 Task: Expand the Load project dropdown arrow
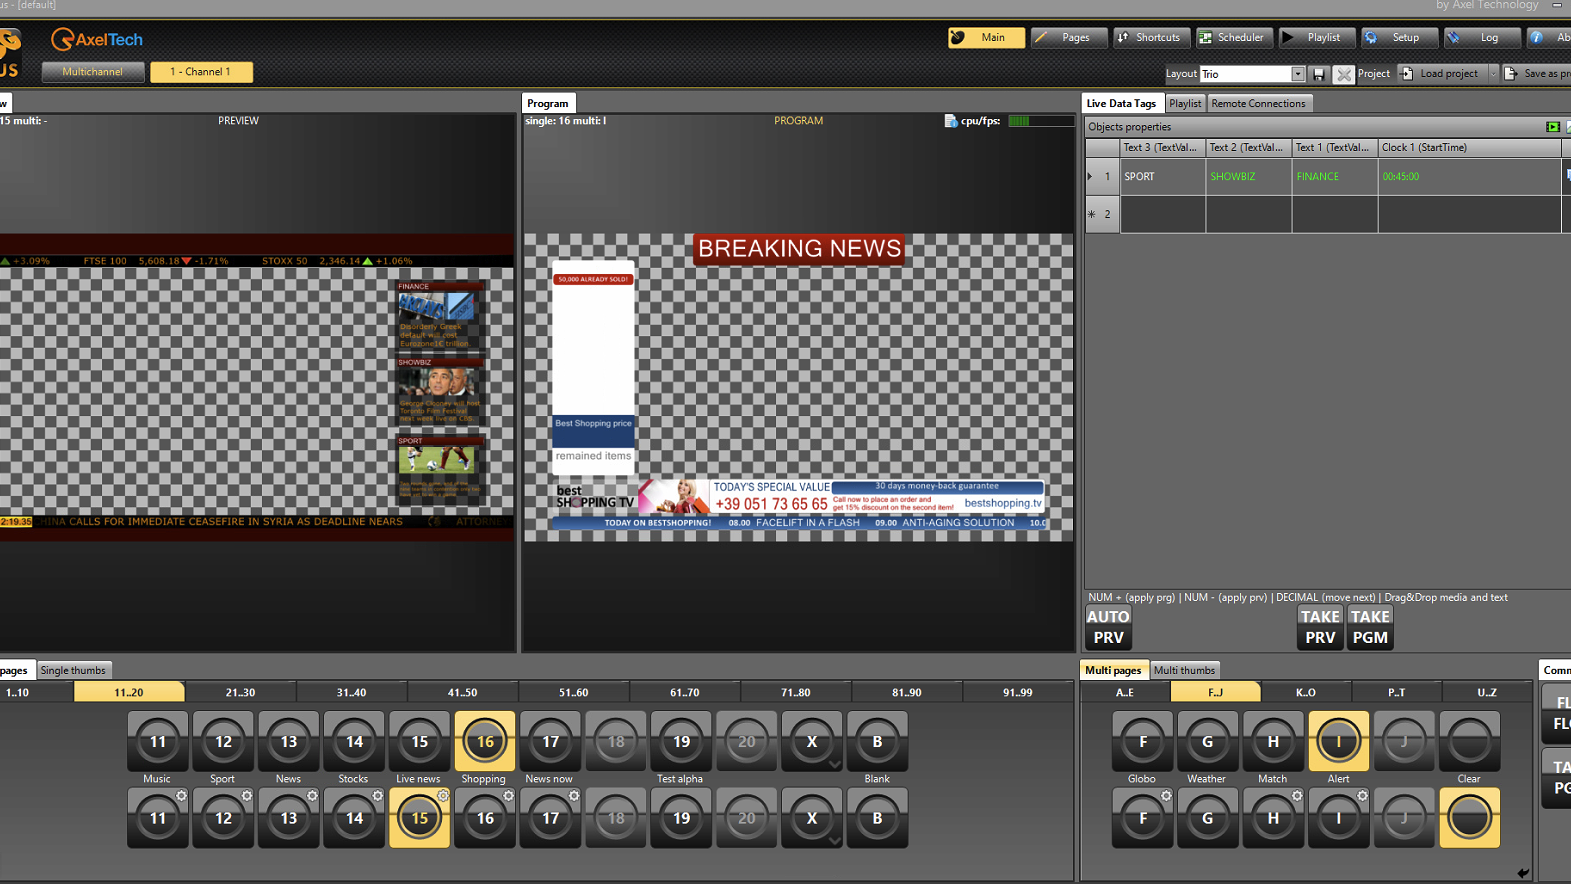[x=1493, y=74]
